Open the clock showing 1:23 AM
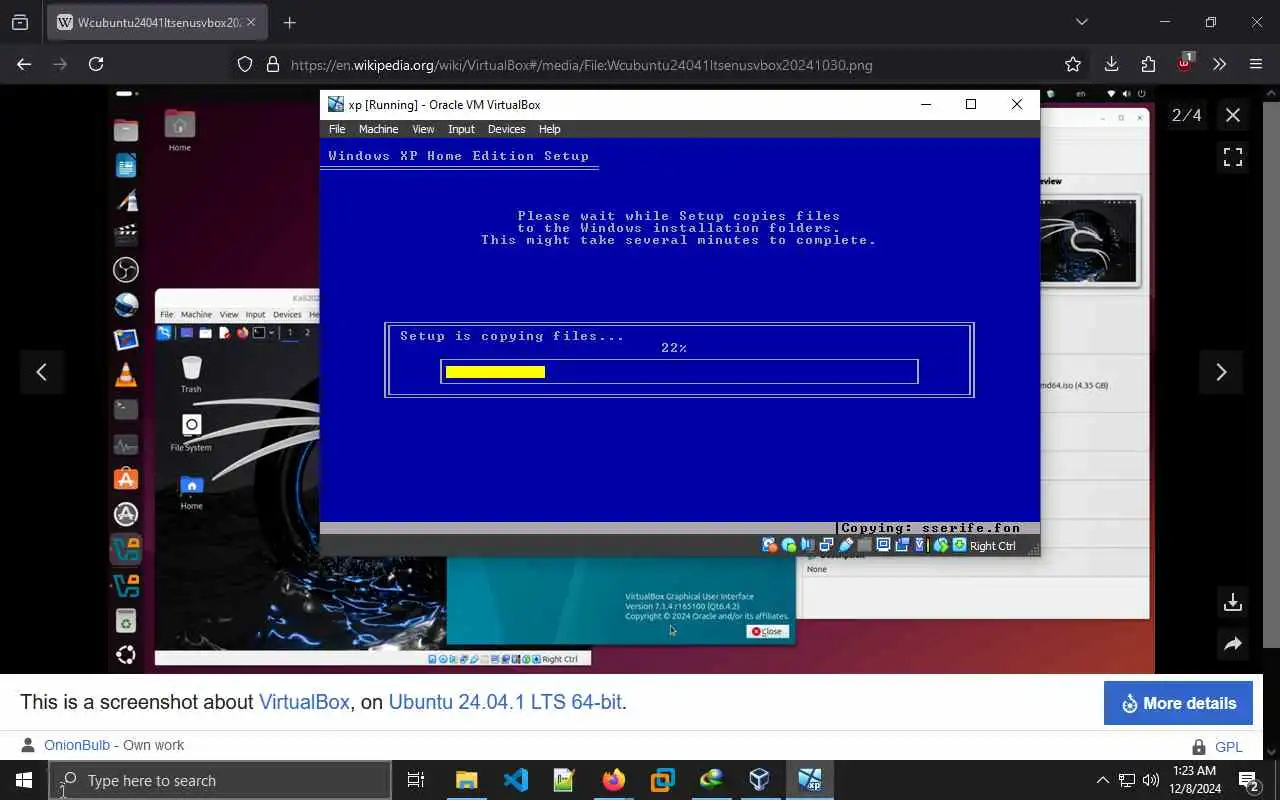 (x=1193, y=779)
